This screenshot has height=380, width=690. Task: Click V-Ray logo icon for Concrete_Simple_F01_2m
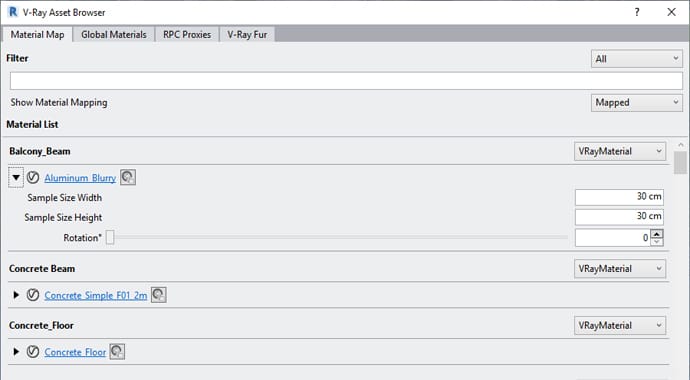(x=33, y=295)
